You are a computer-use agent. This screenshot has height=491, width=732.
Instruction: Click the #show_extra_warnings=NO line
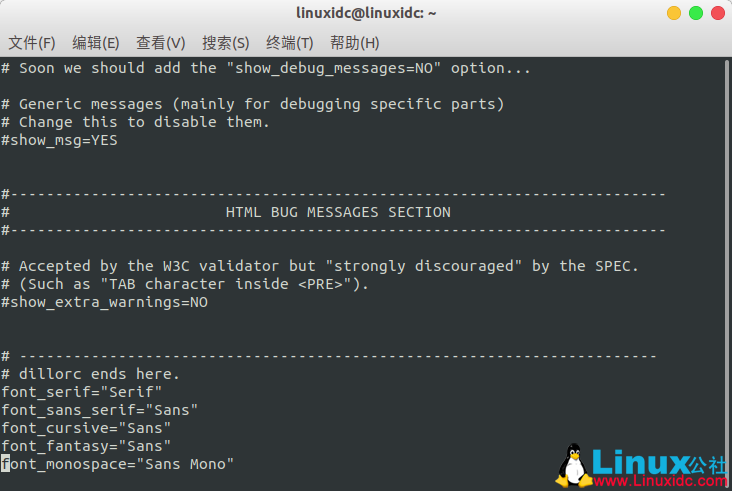[105, 302]
